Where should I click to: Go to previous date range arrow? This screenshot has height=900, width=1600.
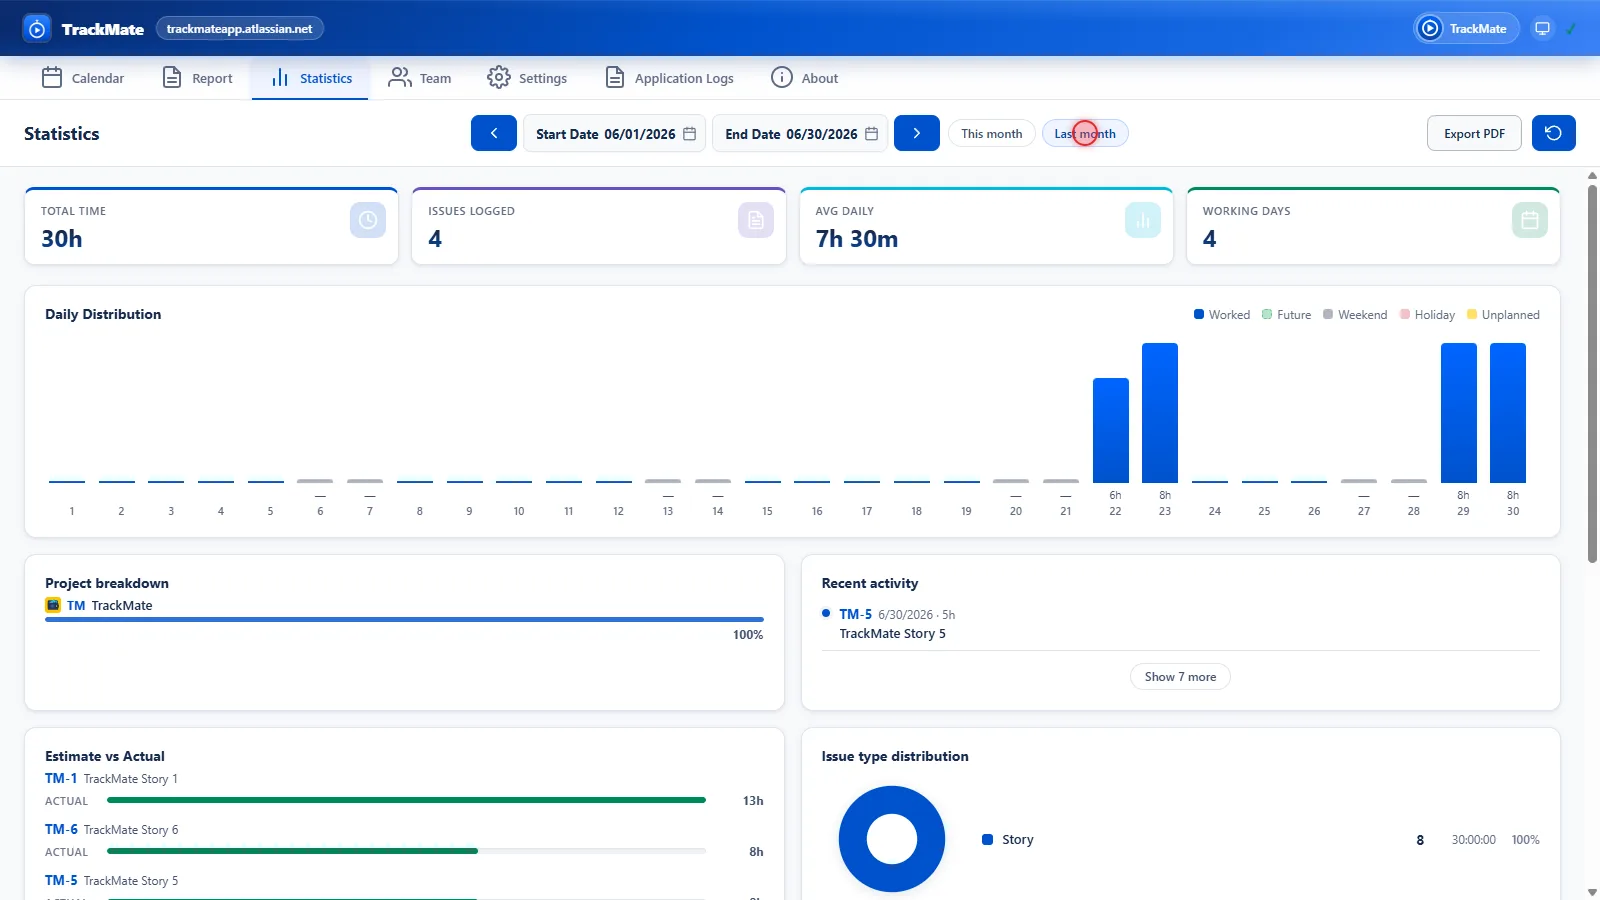tap(494, 133)
